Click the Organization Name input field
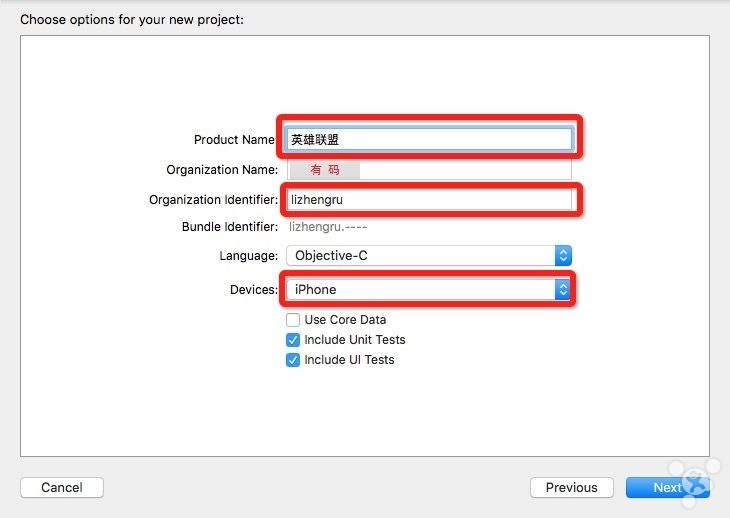 [429, 170]
